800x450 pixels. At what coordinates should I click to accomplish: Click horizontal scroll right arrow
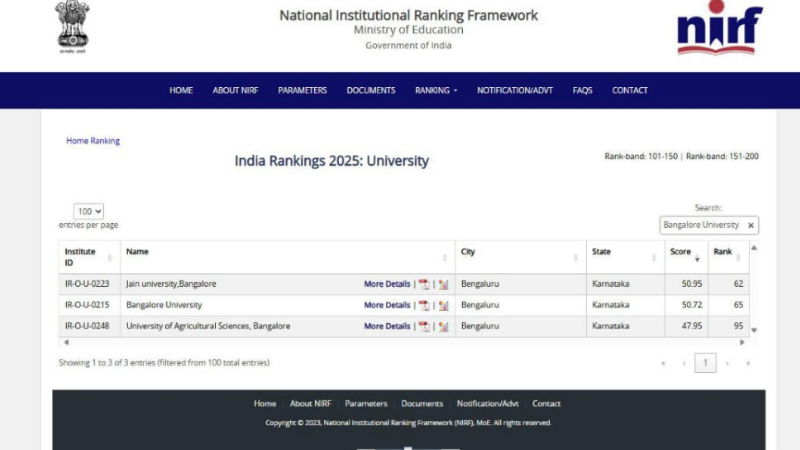coord(742,342)
